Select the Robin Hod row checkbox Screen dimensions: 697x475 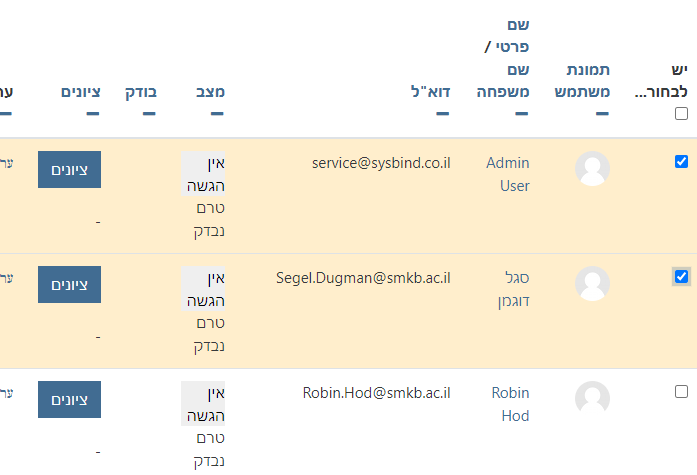(x=681, y=391)
